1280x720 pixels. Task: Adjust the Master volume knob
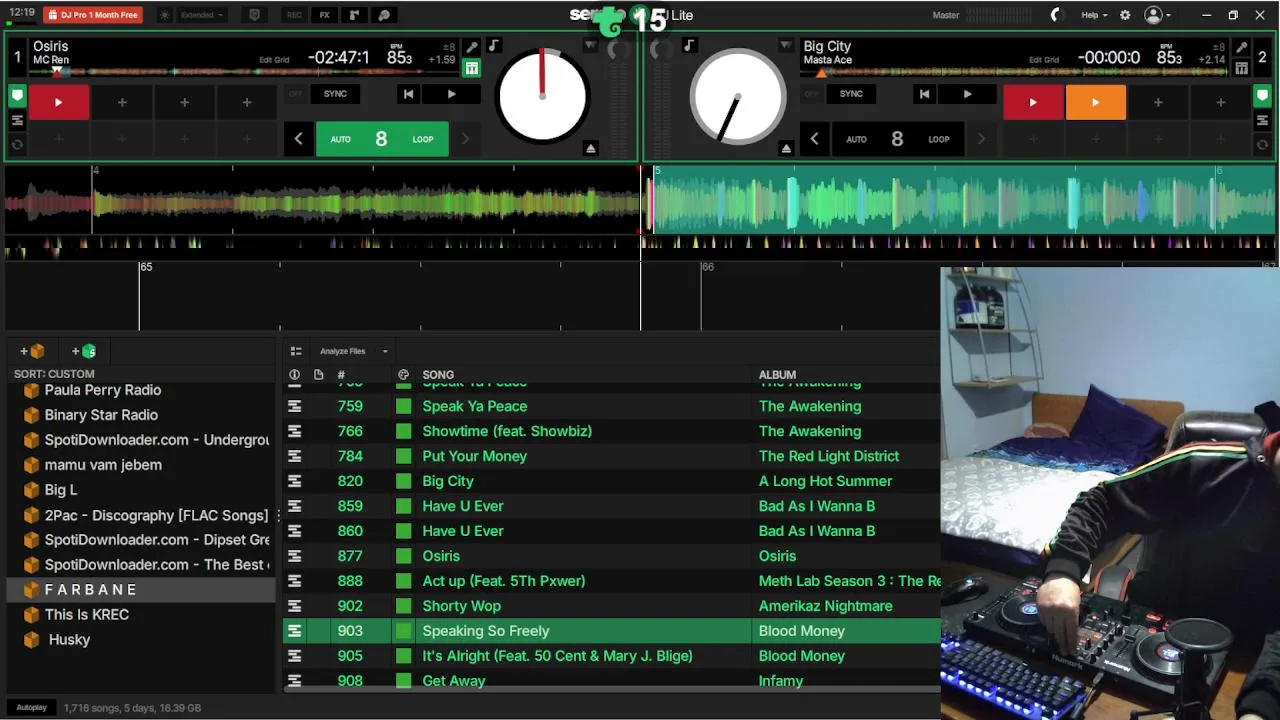[1056, 15]
